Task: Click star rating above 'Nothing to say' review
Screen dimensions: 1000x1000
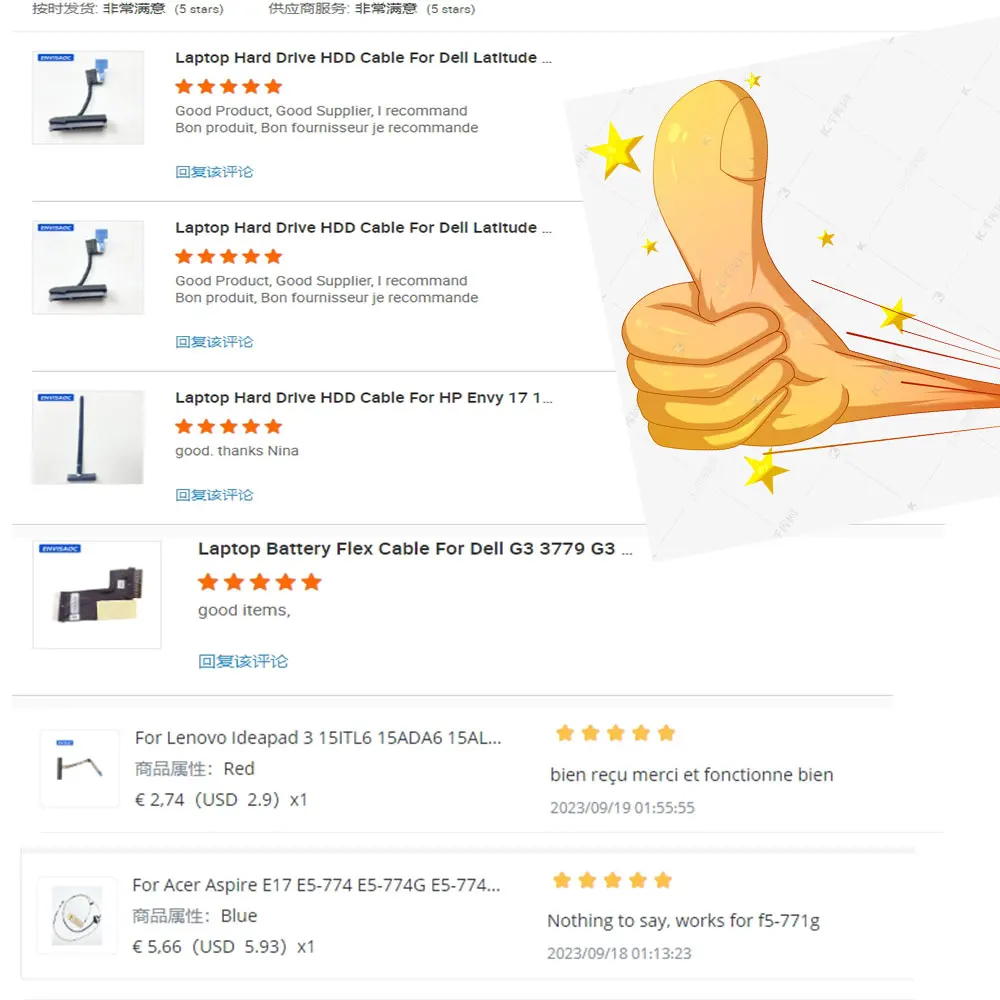Action: [612, 881]
